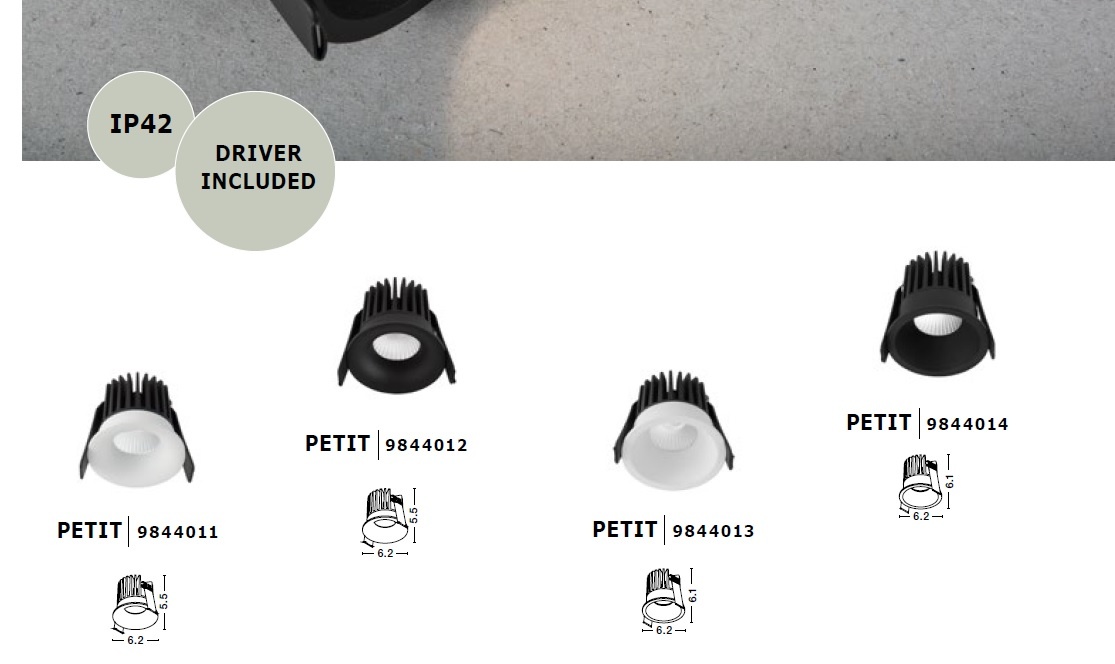Open the dimension diagram under PETIT 9844012
This screenshot has width=1115, height=664.
(389, 523)
